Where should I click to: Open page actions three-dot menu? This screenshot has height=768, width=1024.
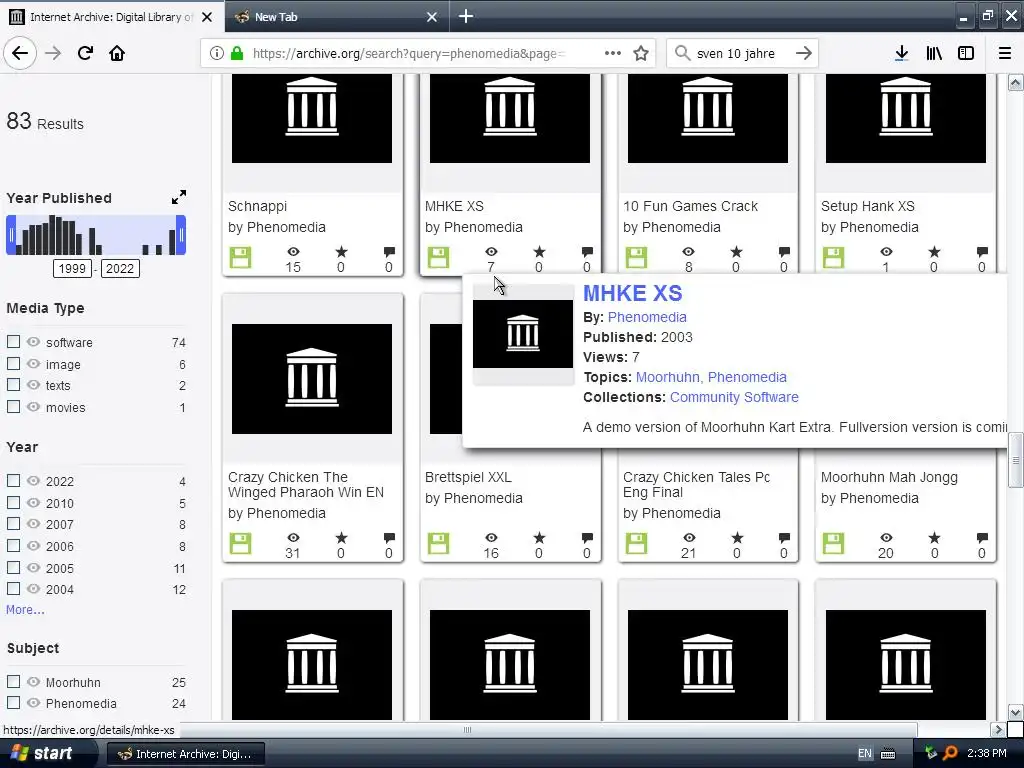[613, 54]
